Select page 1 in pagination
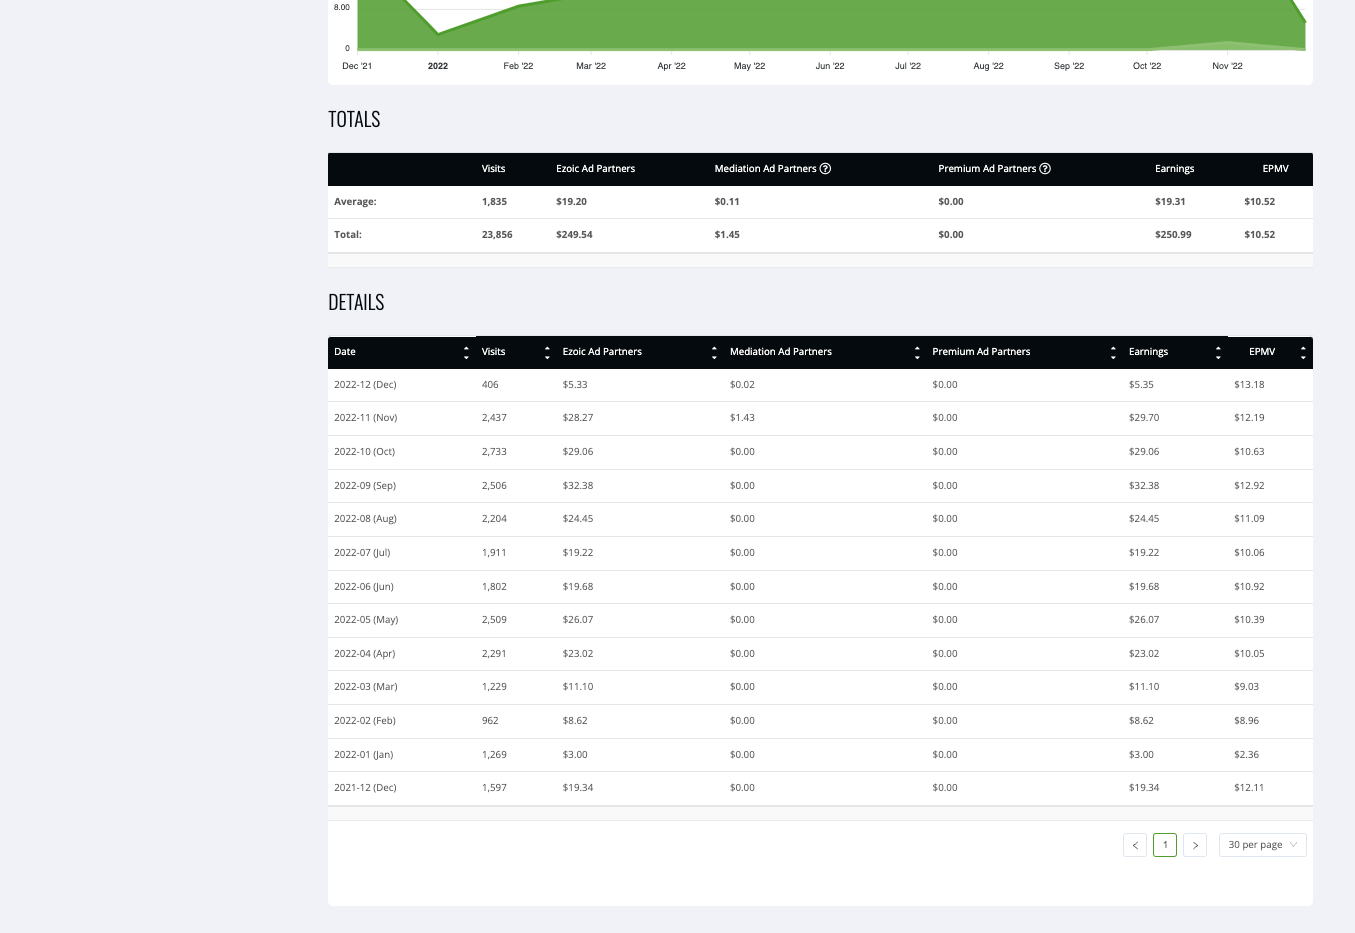 1165,845
